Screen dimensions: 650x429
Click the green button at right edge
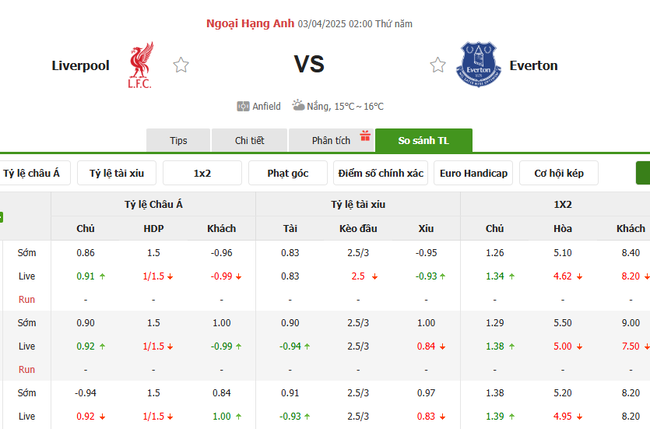(x=643, y=173)
